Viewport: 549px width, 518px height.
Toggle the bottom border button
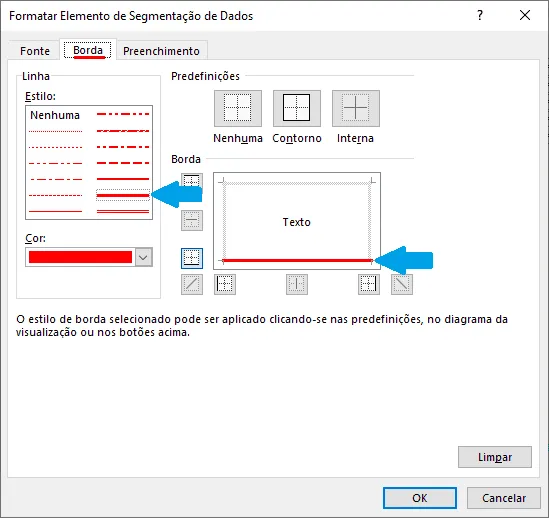coord(192,258)
